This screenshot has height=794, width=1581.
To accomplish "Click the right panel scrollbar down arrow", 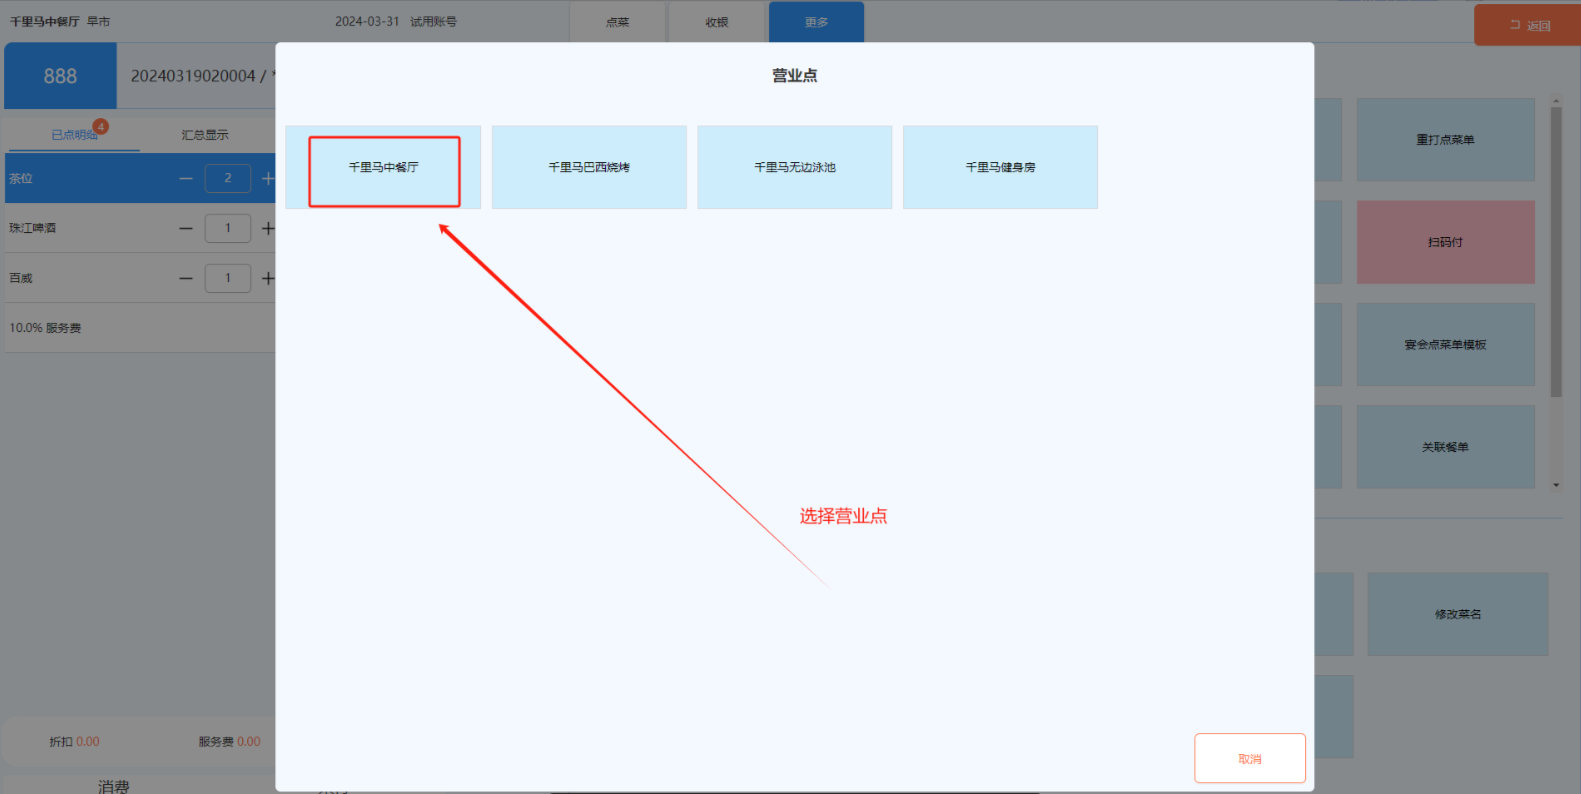I will [1556, 485].
